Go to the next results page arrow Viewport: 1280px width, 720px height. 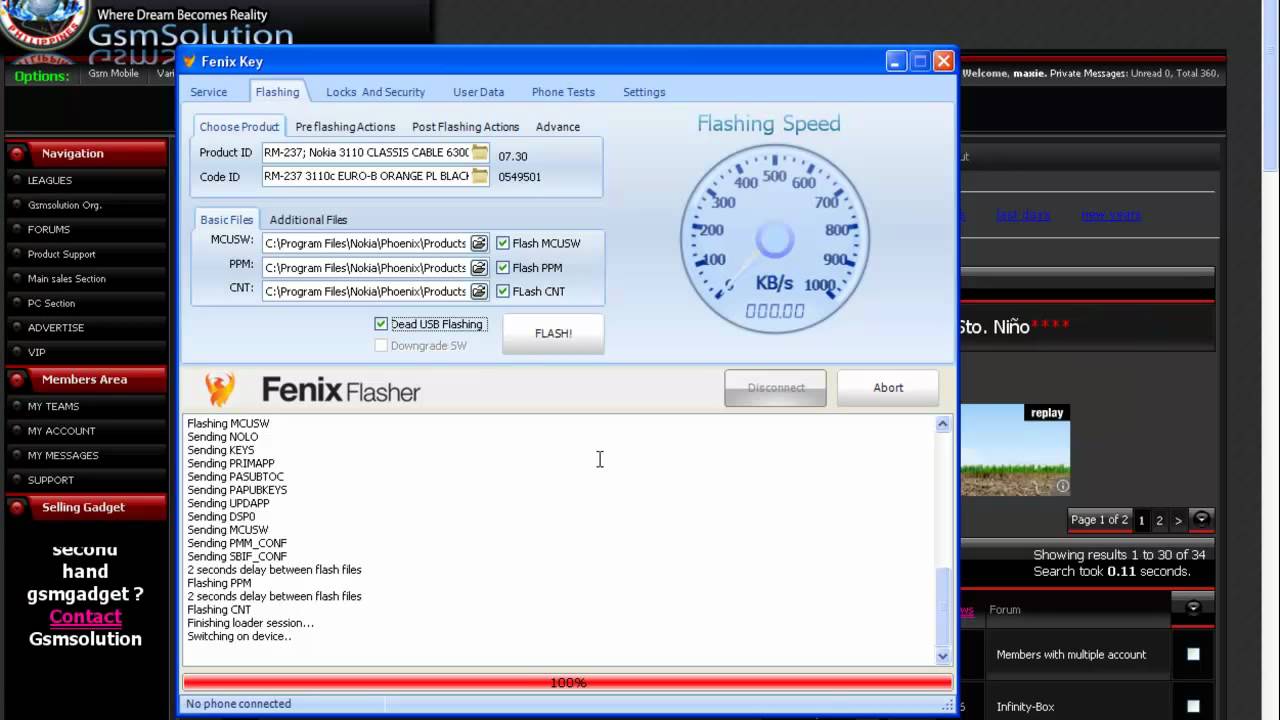[x=1178, y=520]
